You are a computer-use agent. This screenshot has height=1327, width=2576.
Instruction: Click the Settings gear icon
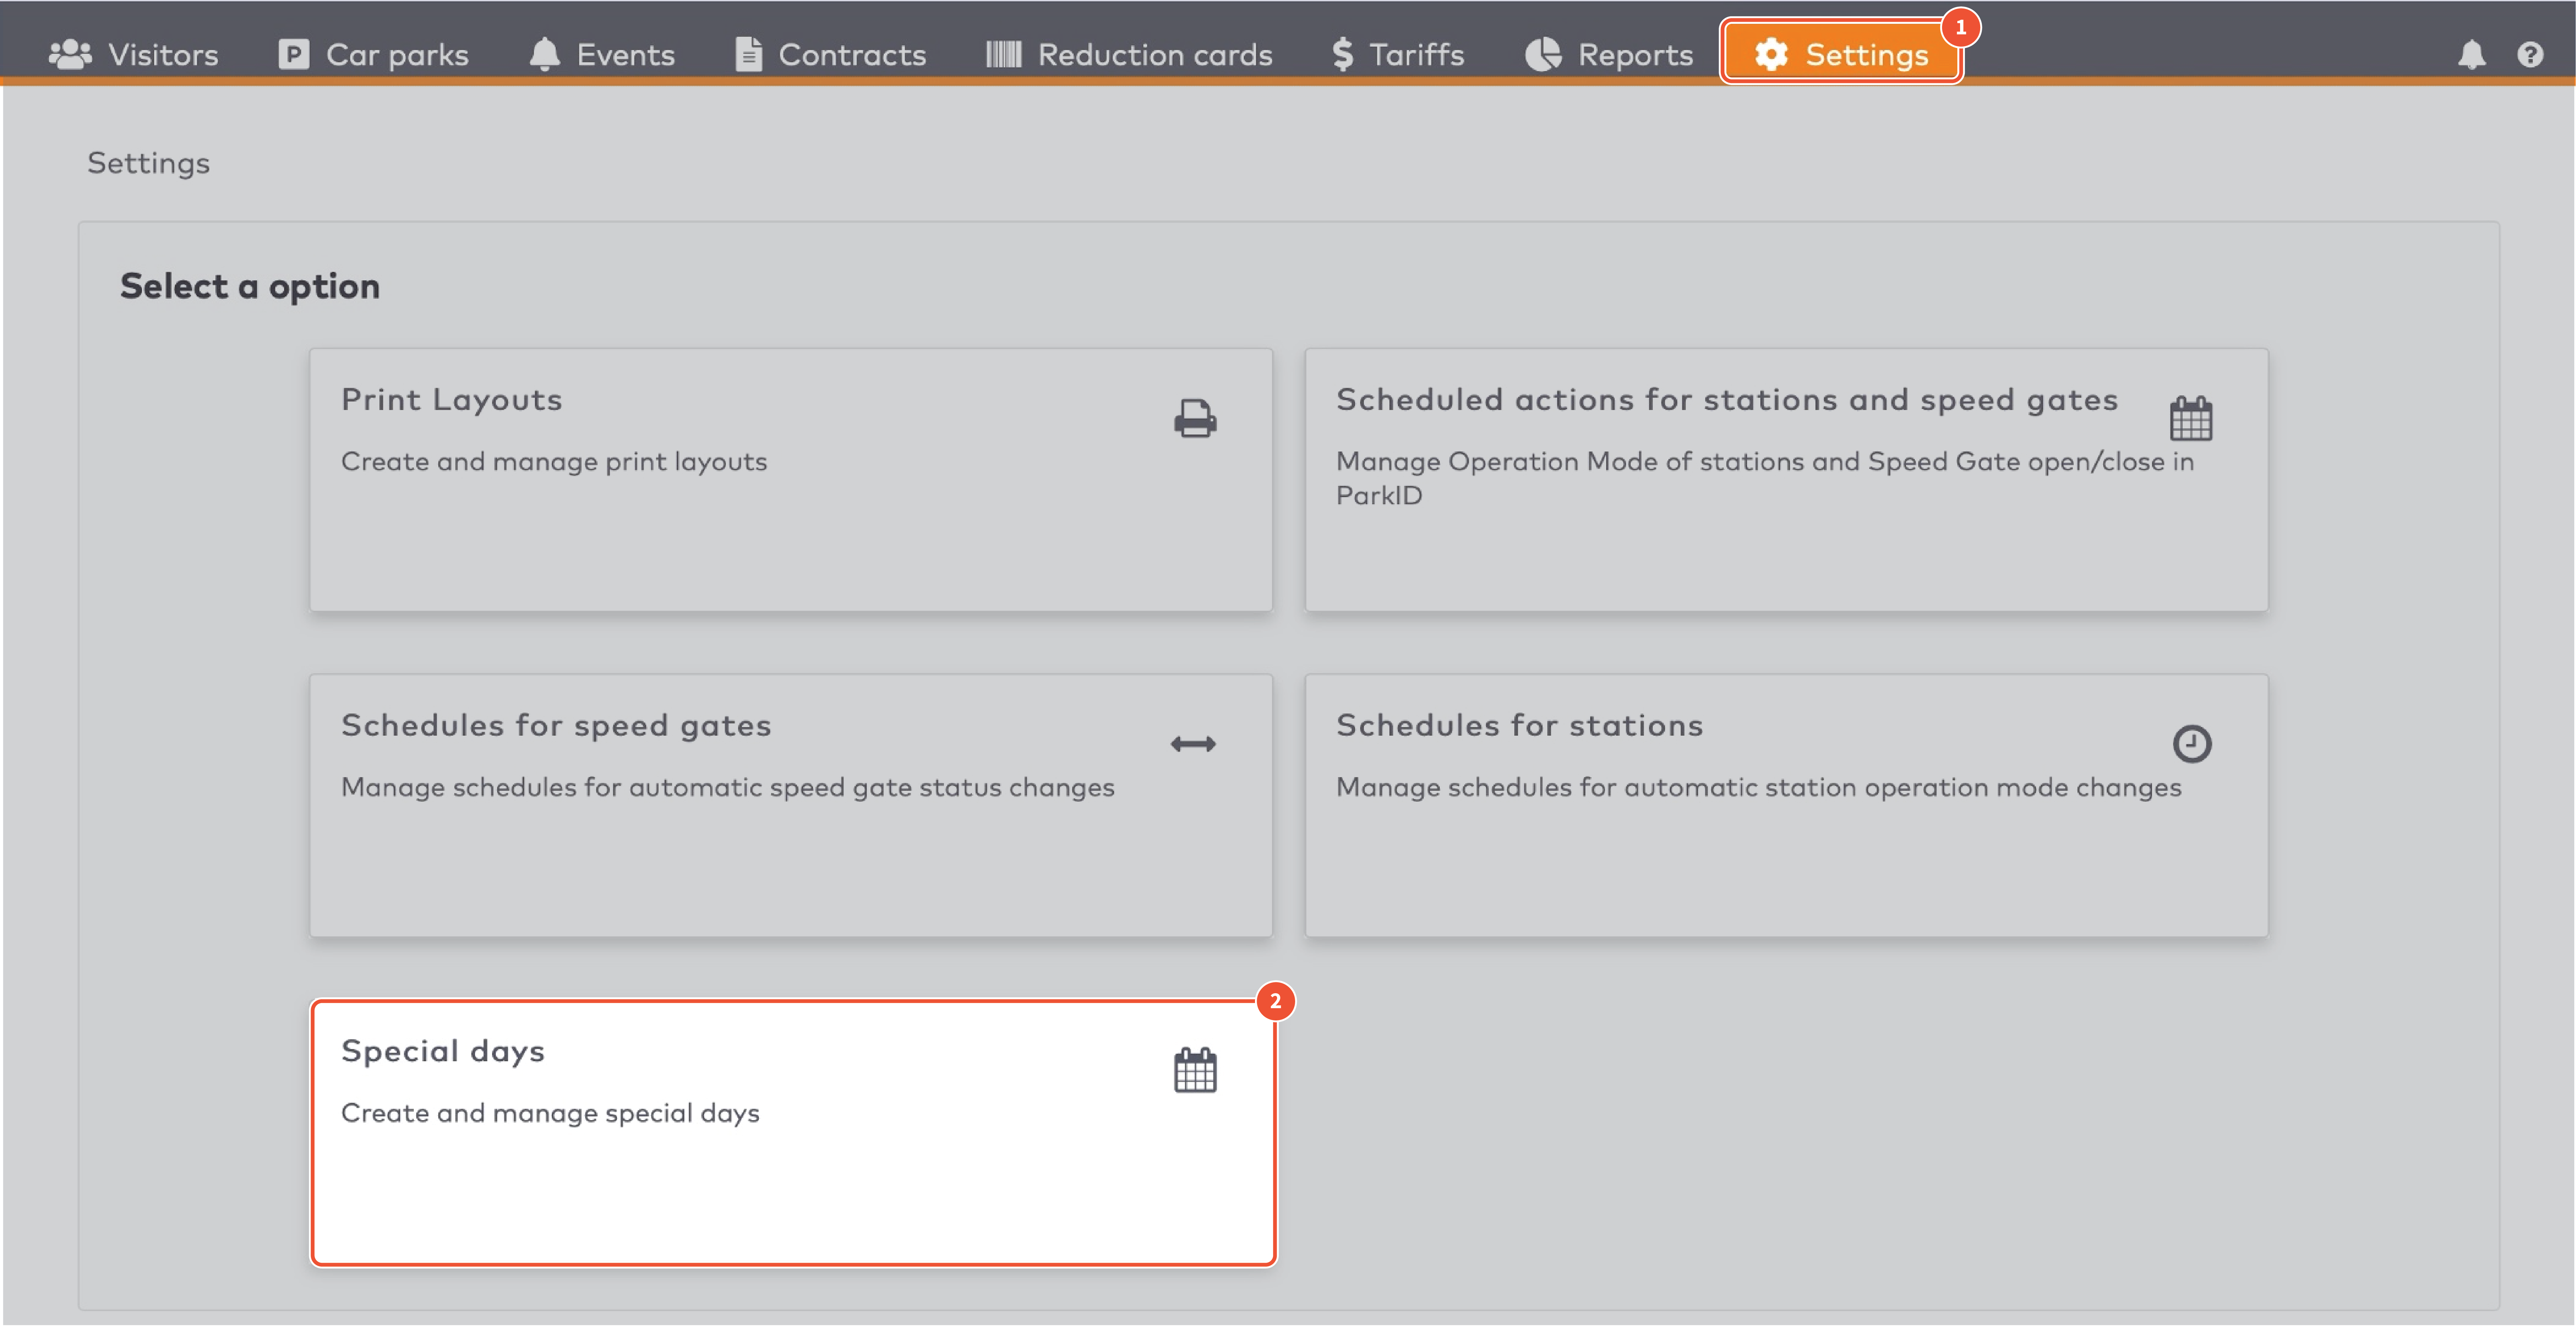[x=1772, y=55]
